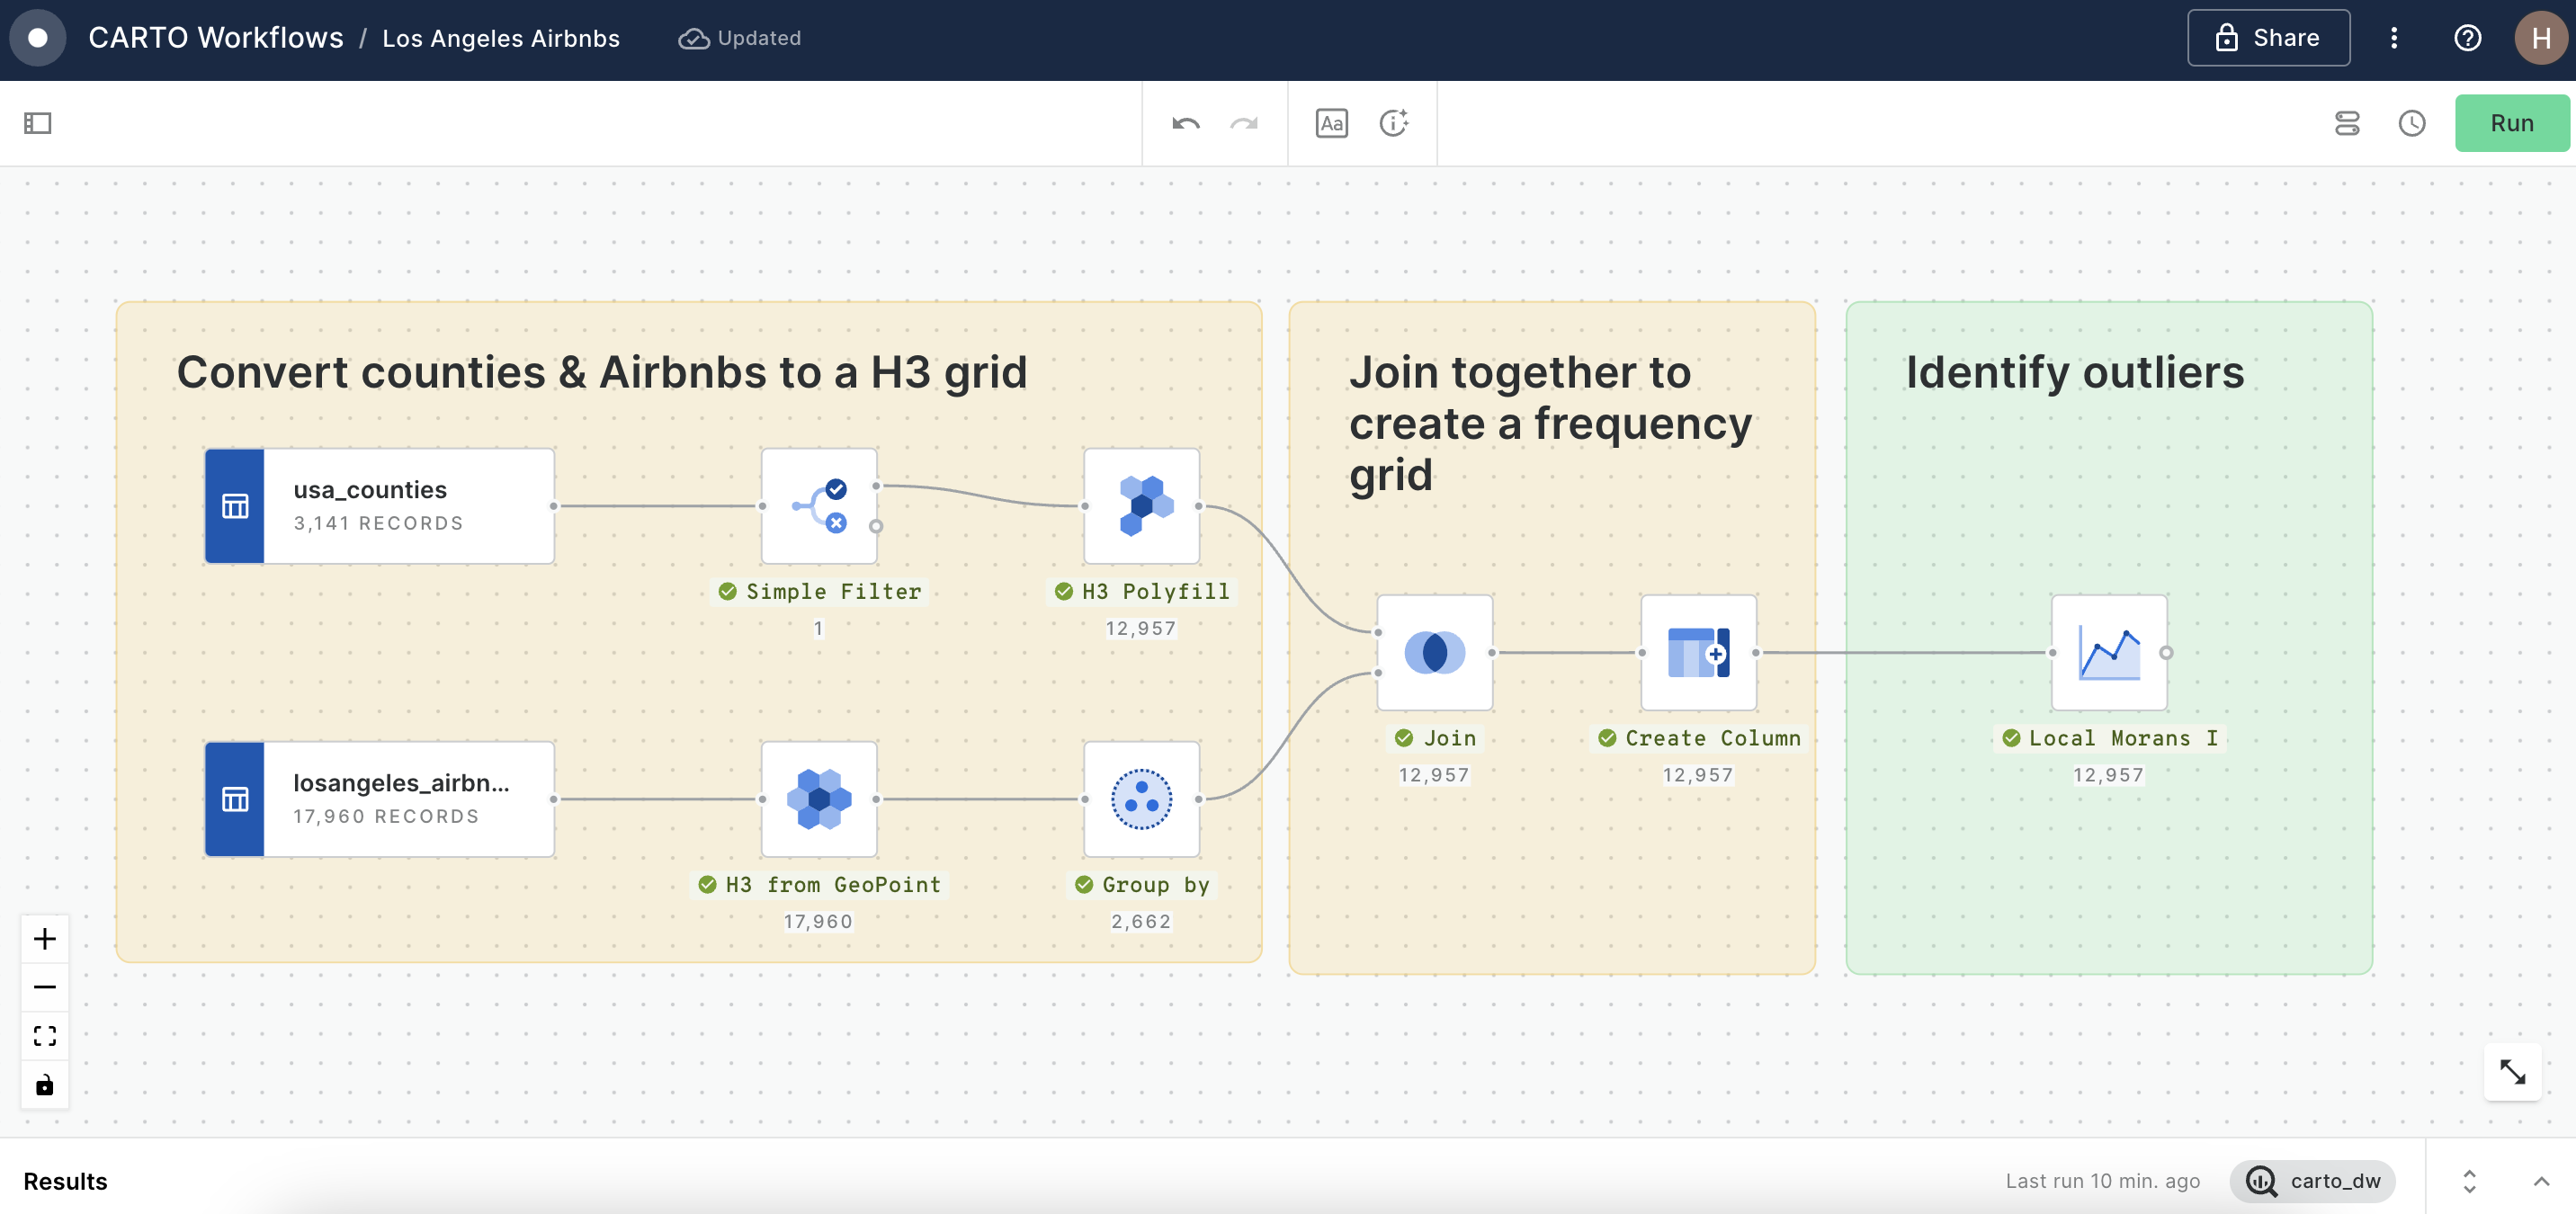2576x1214 pixels.
Task: Open help via the question mark icon
Action: (x=2468, y=37)
